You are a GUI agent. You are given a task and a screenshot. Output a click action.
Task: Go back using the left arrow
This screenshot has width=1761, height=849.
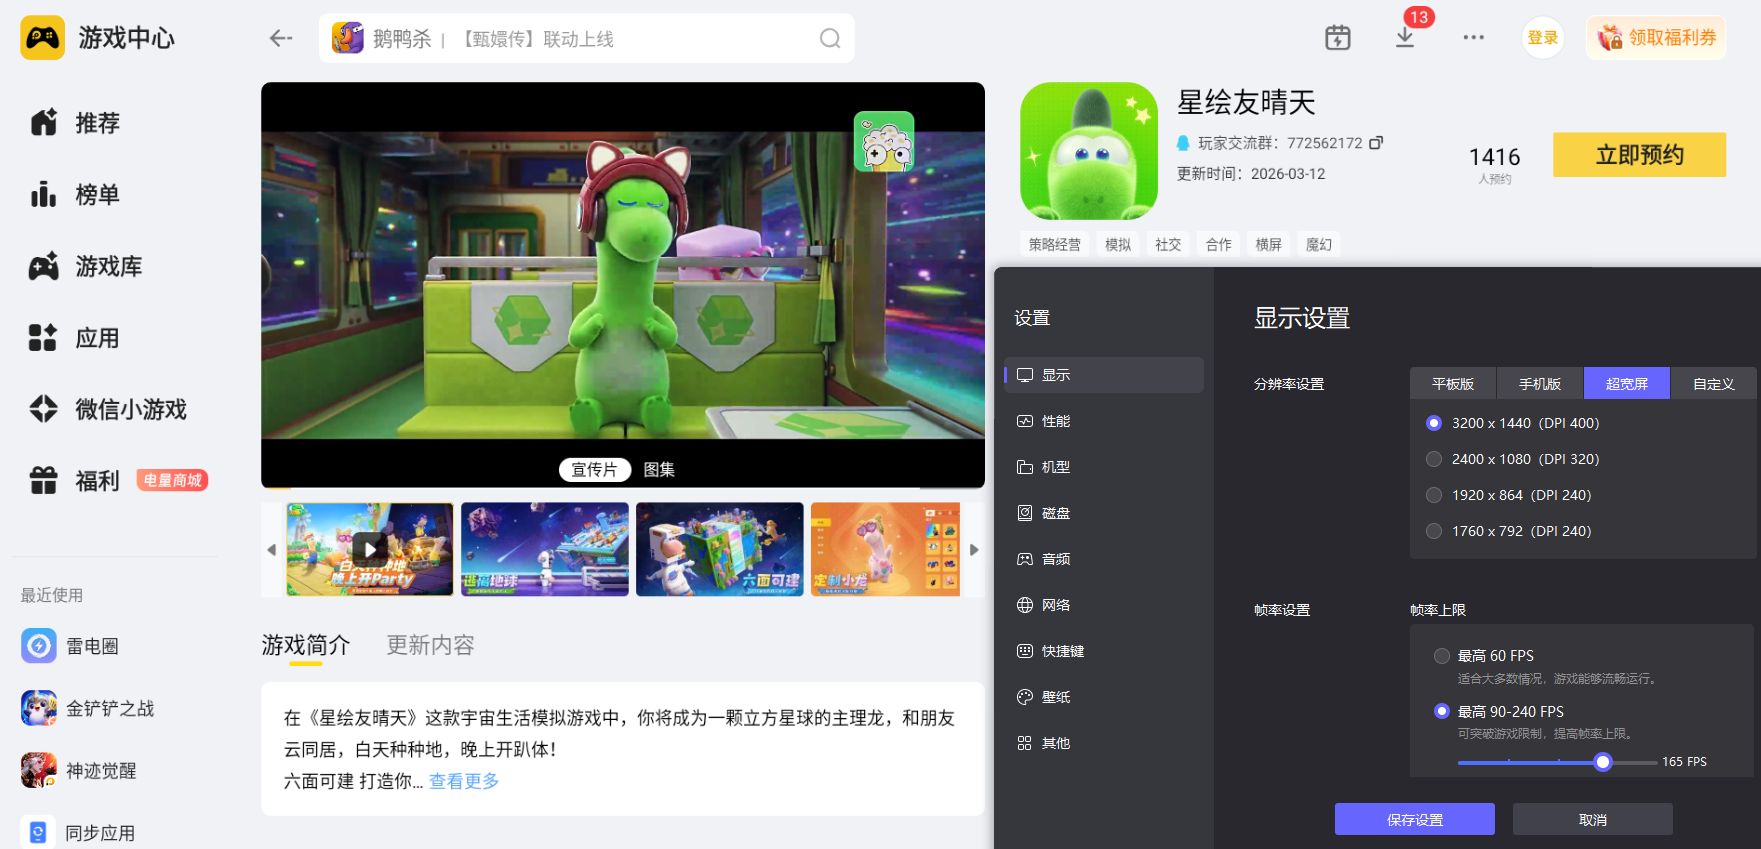[281, 38]
